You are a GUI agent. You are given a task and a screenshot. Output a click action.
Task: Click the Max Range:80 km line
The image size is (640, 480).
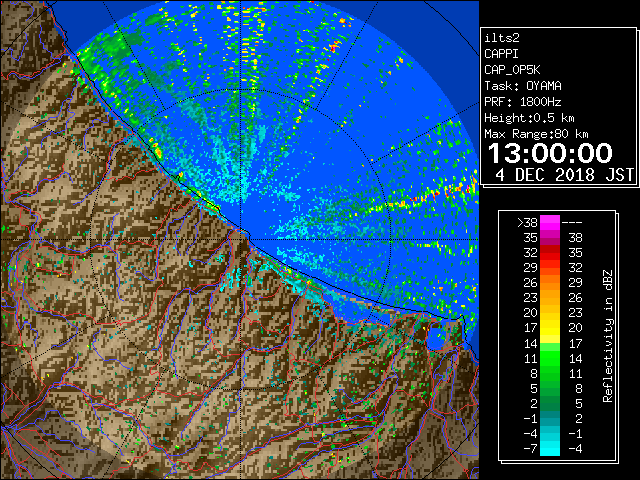[536, 134]
